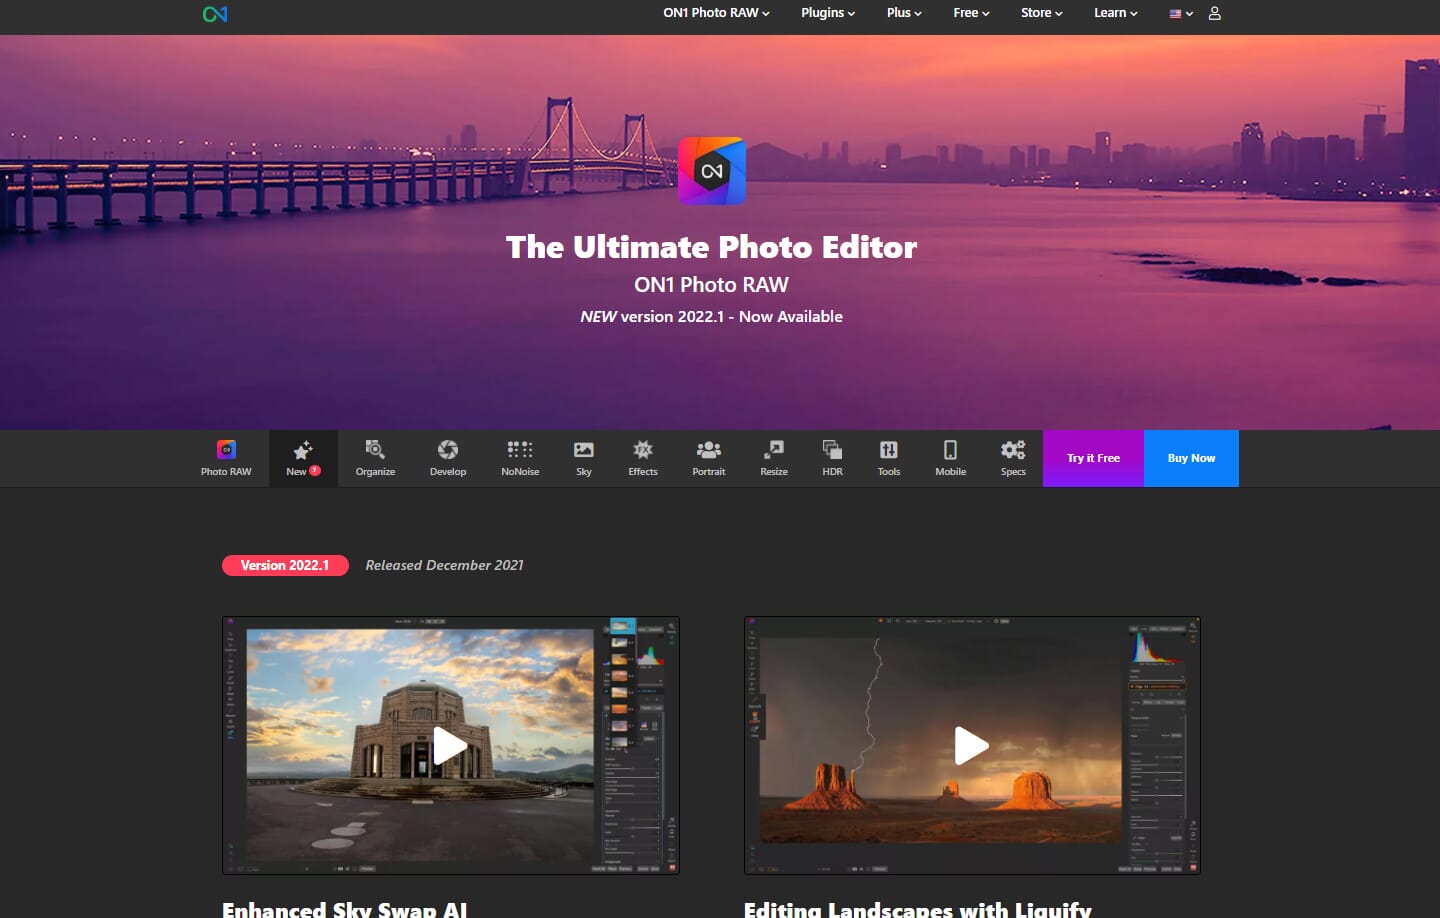
Task: Open the Plus dropdown menu
Action: (904, 13)
